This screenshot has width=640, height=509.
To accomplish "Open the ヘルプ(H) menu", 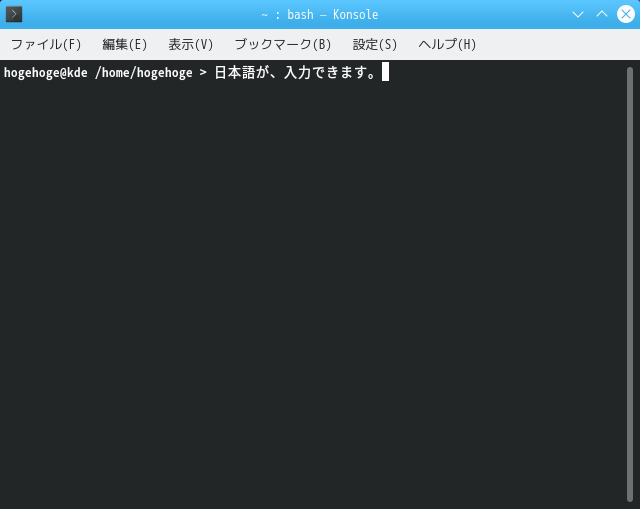I will (x=447, y=44).
